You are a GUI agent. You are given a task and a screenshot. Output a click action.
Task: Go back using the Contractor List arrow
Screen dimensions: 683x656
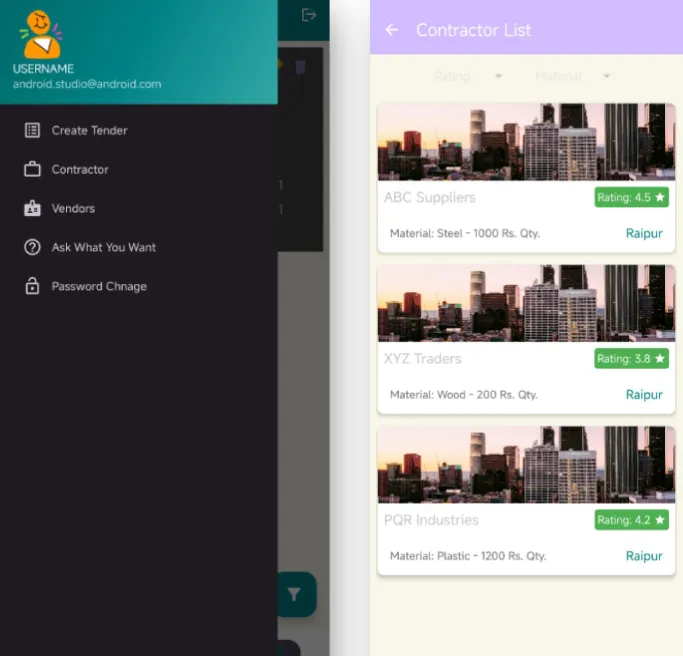click(392, 30)
